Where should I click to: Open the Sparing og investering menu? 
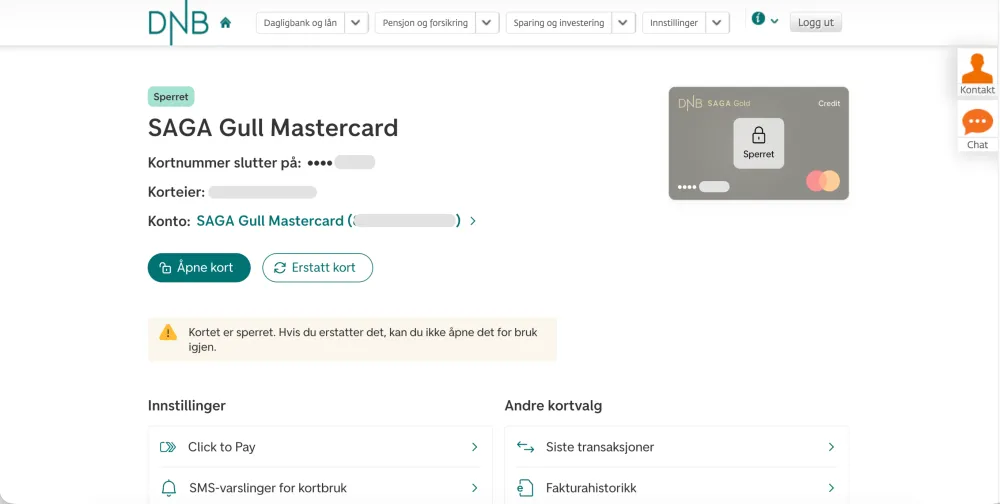(559, 23)
